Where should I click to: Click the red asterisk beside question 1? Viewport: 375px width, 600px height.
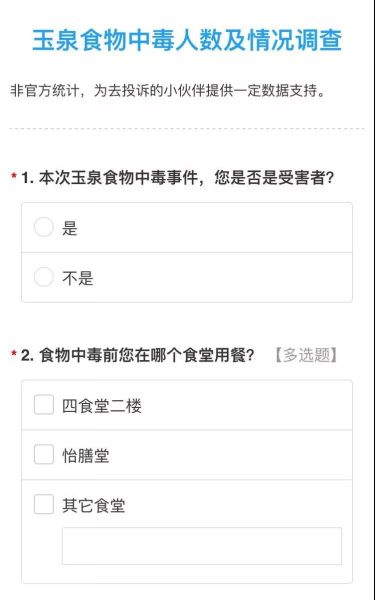coord(14,177)
